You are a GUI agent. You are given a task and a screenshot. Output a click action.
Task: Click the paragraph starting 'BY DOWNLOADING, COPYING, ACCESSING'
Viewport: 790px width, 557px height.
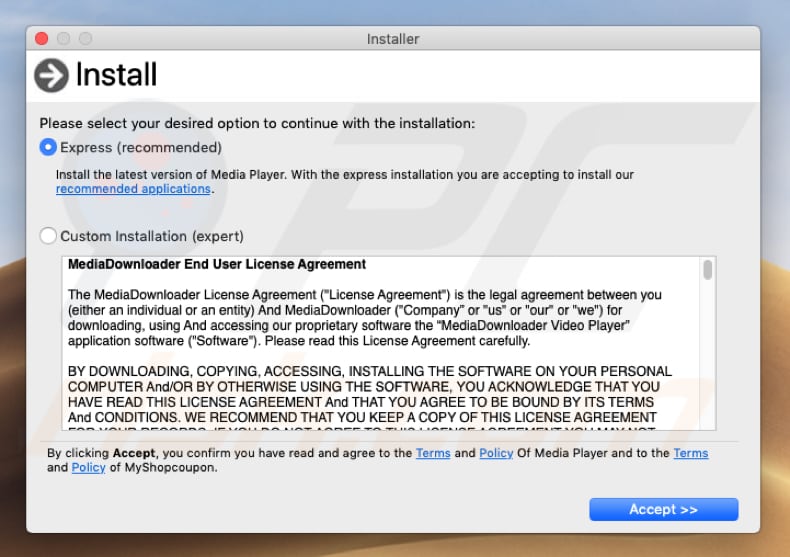(x=370, y=398)
